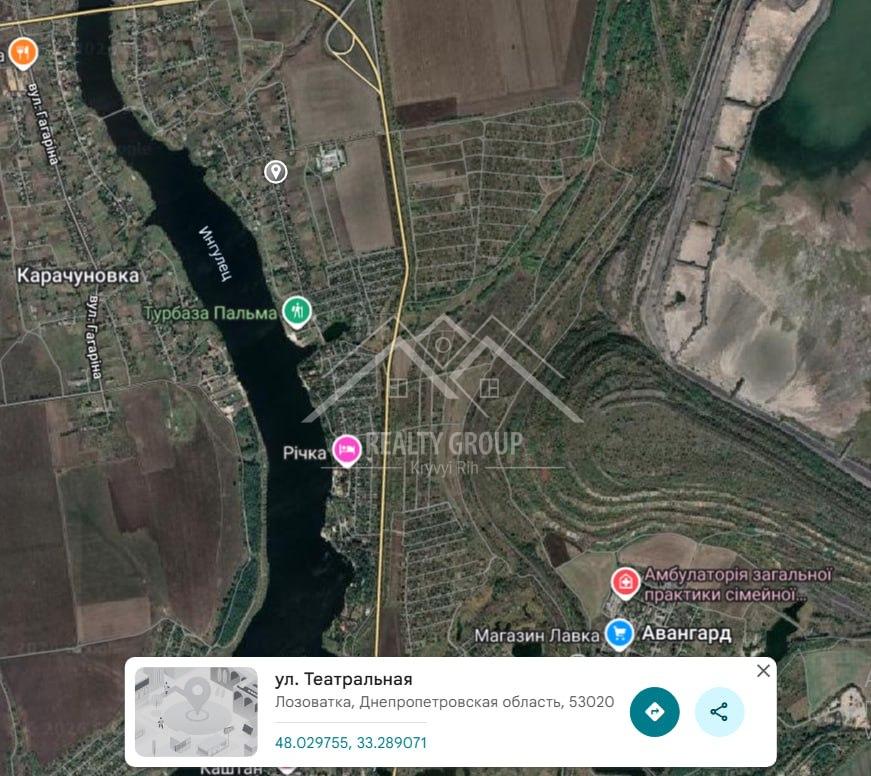Viewport: 871px width, 776px height.
Task: Click the Турбаза Пальма text label
Action: [x=211, y=313]
